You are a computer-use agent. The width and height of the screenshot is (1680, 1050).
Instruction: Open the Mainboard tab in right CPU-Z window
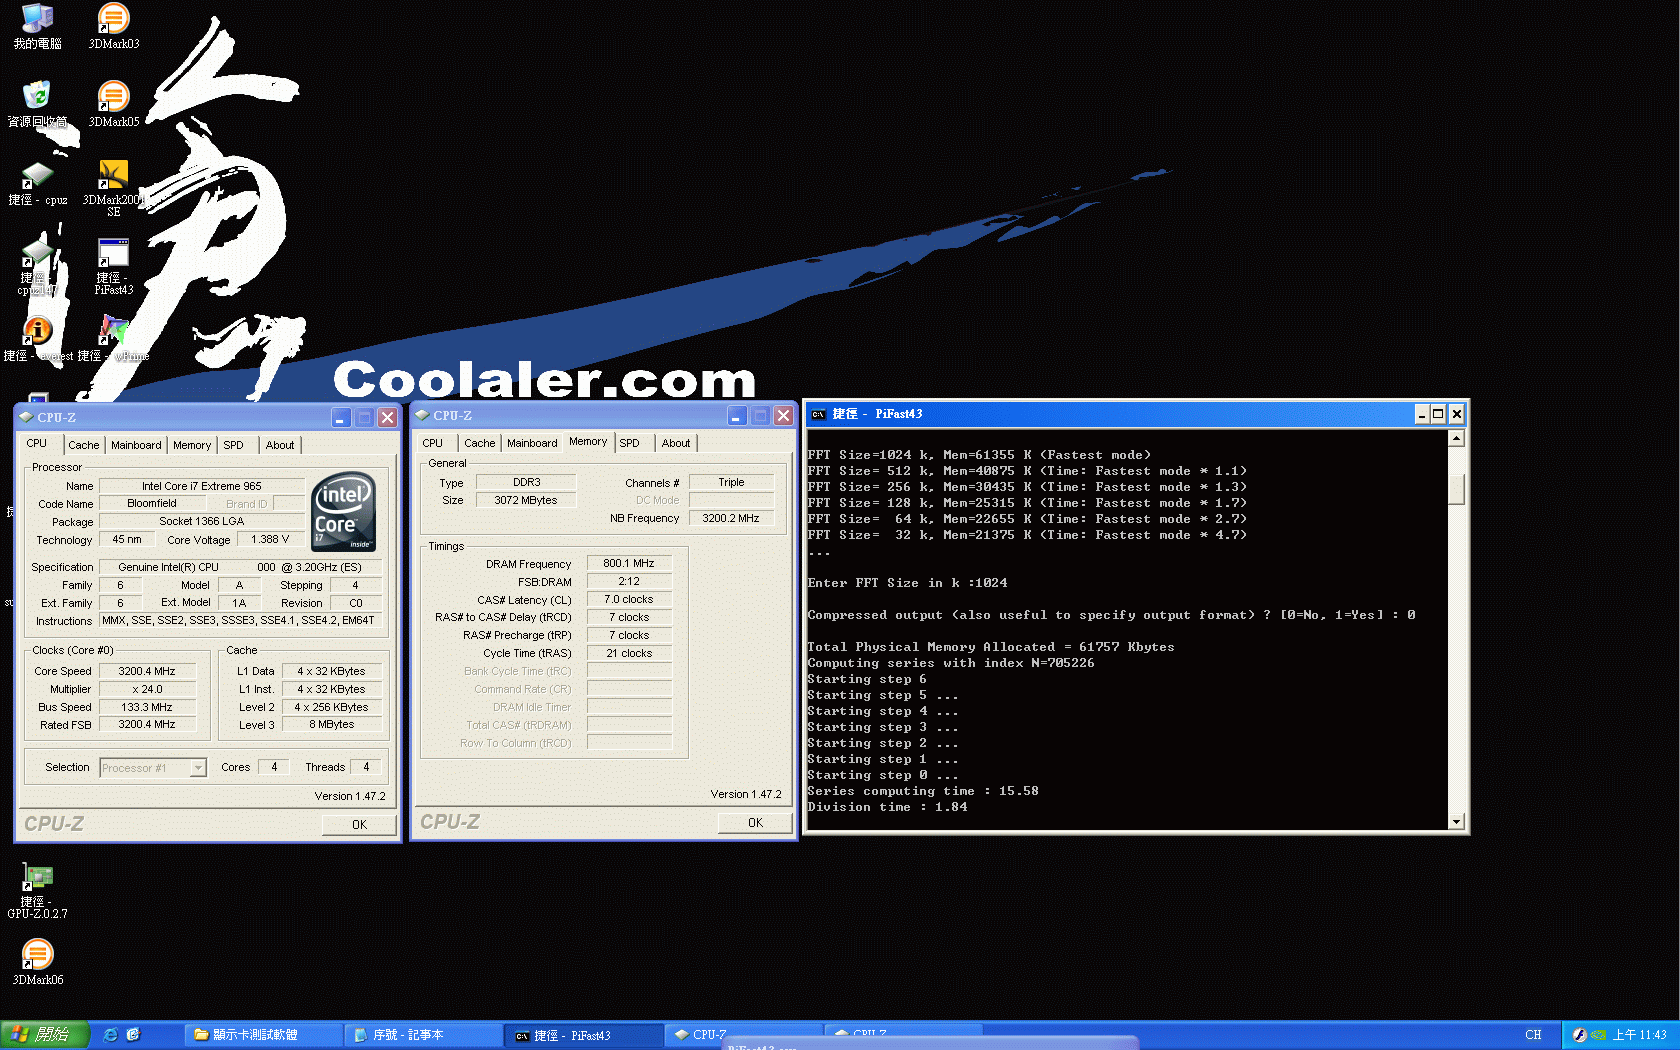click(532, 443)
